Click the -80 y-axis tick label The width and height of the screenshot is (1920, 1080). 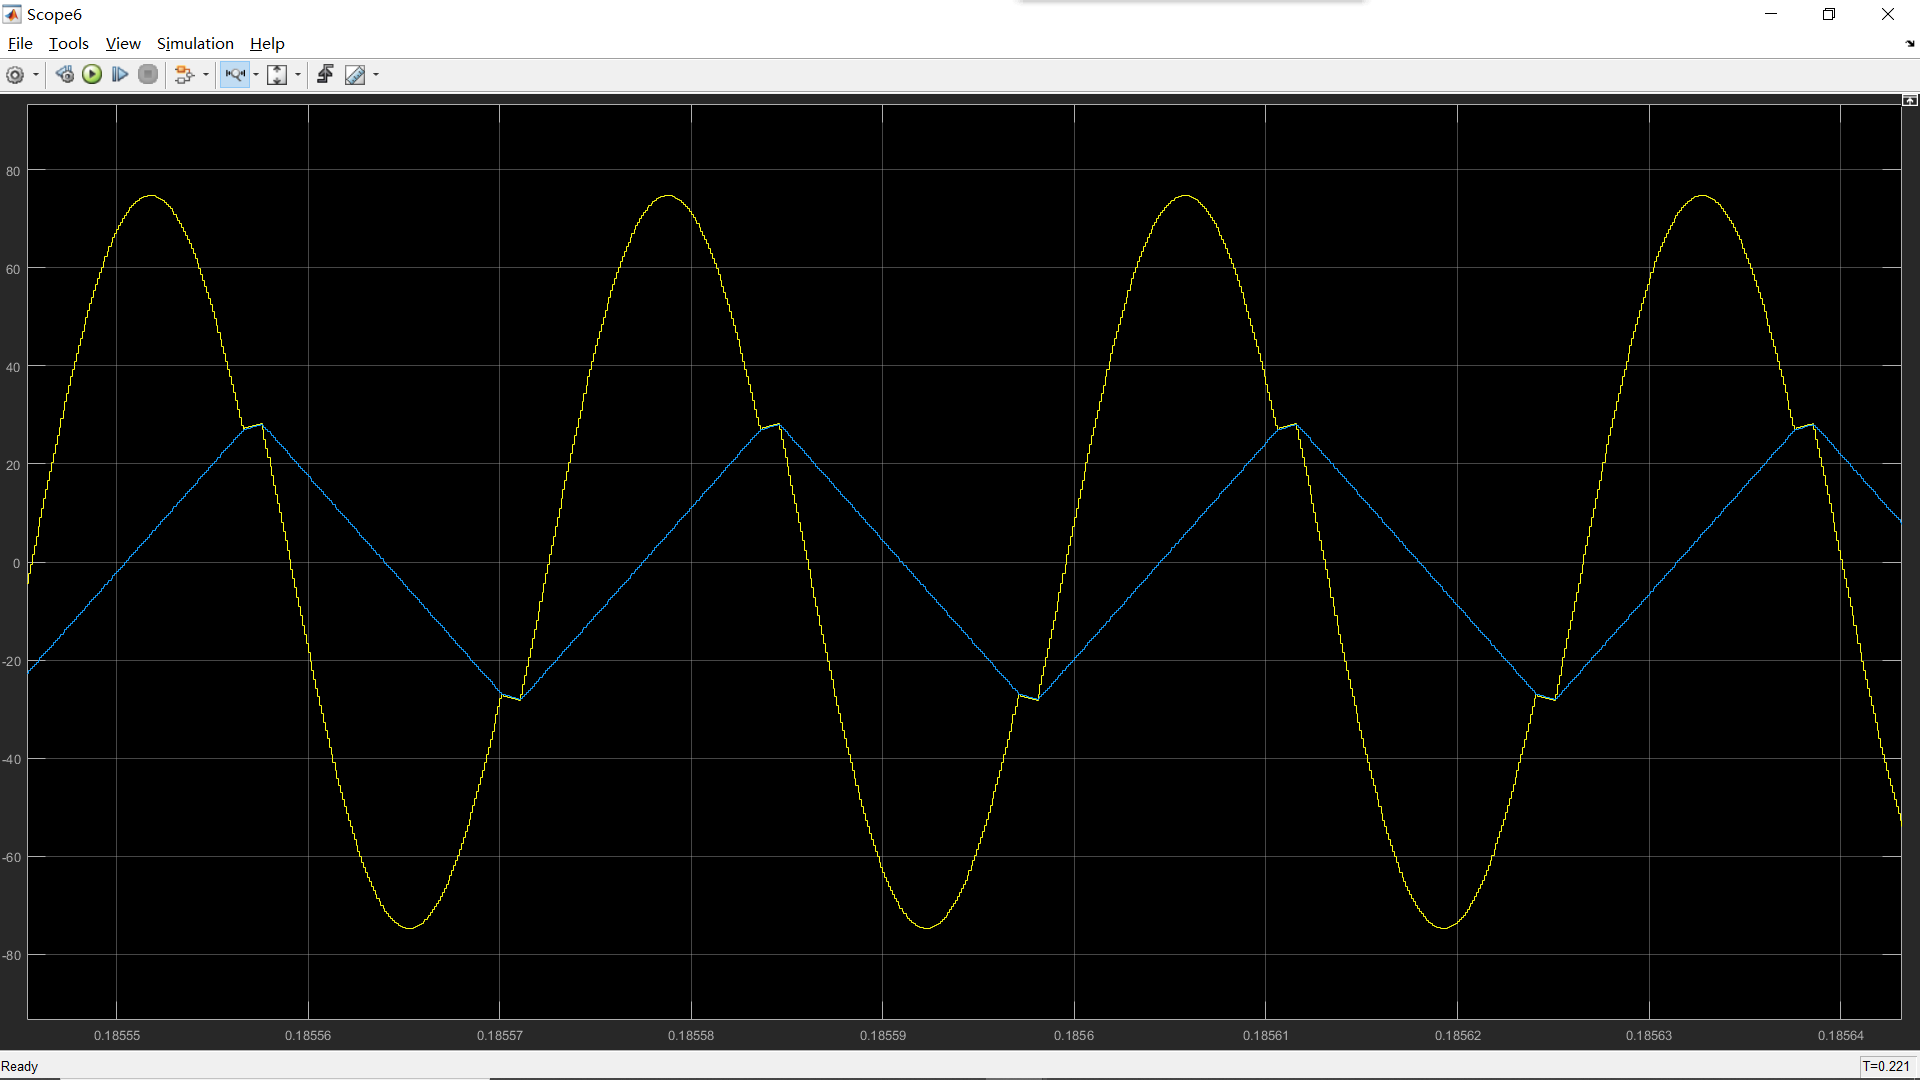[12, 956]
